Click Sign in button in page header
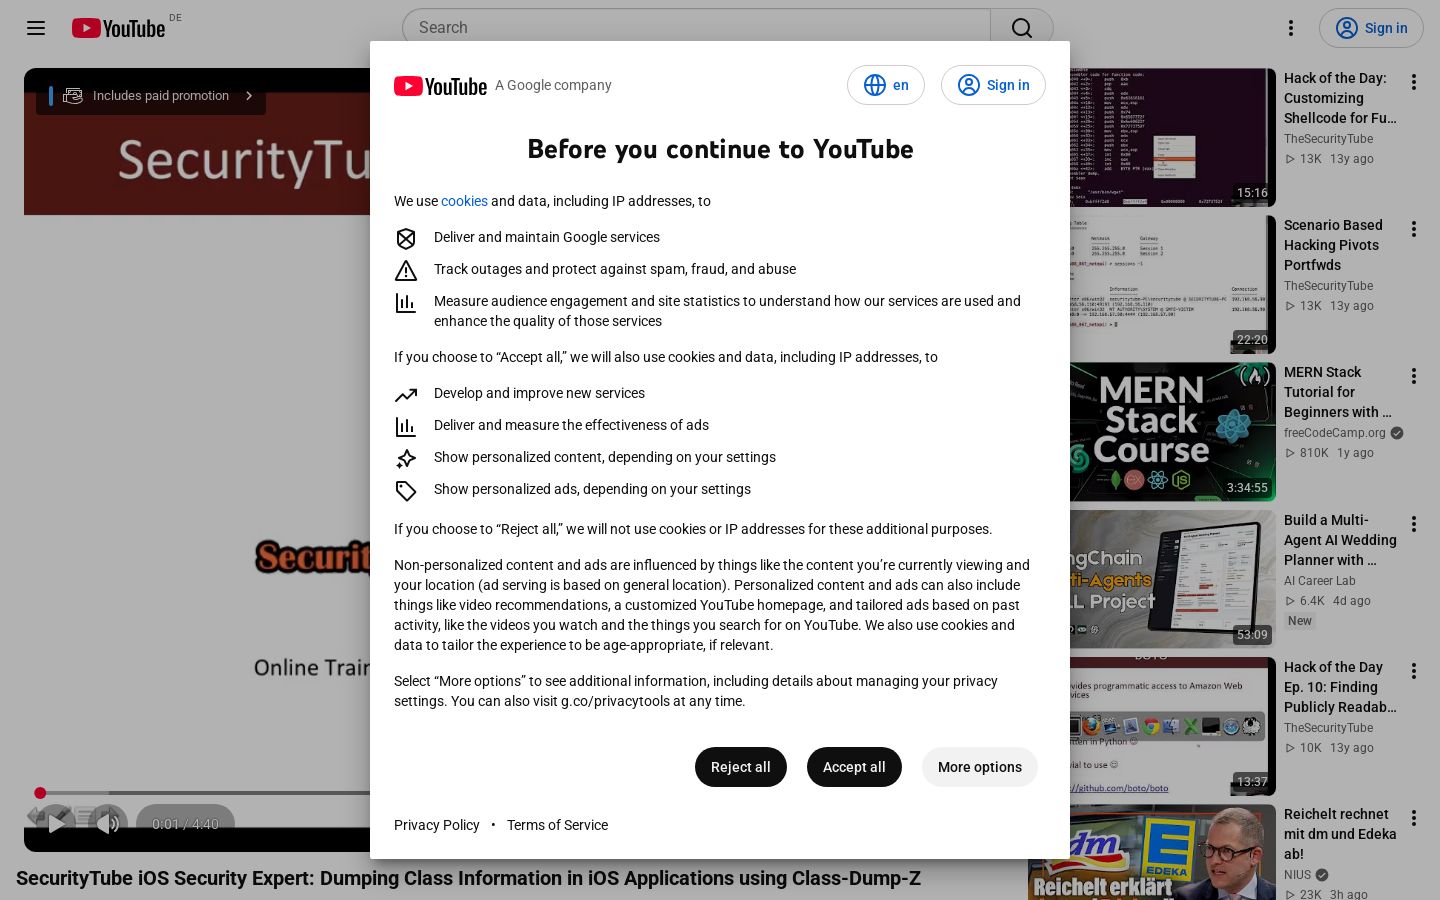This screenshot has width=1440, height=900. coord(1371,28)
